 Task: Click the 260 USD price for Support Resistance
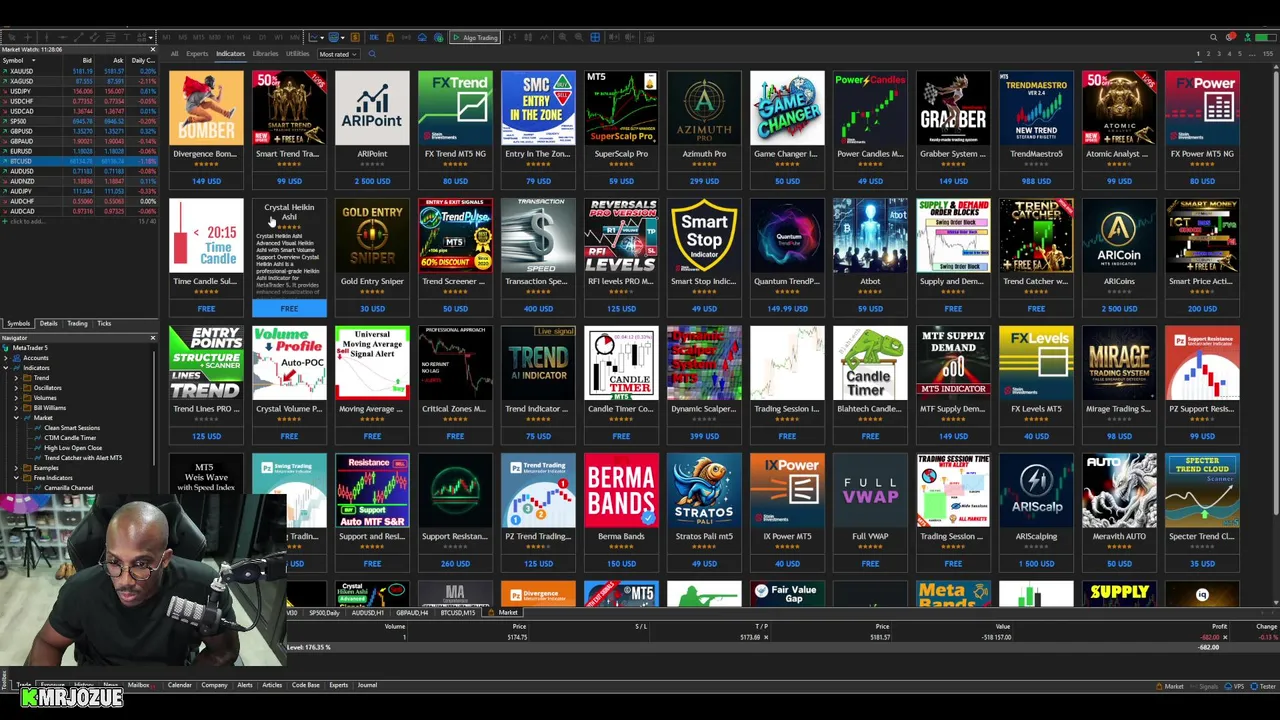(455, 564)
